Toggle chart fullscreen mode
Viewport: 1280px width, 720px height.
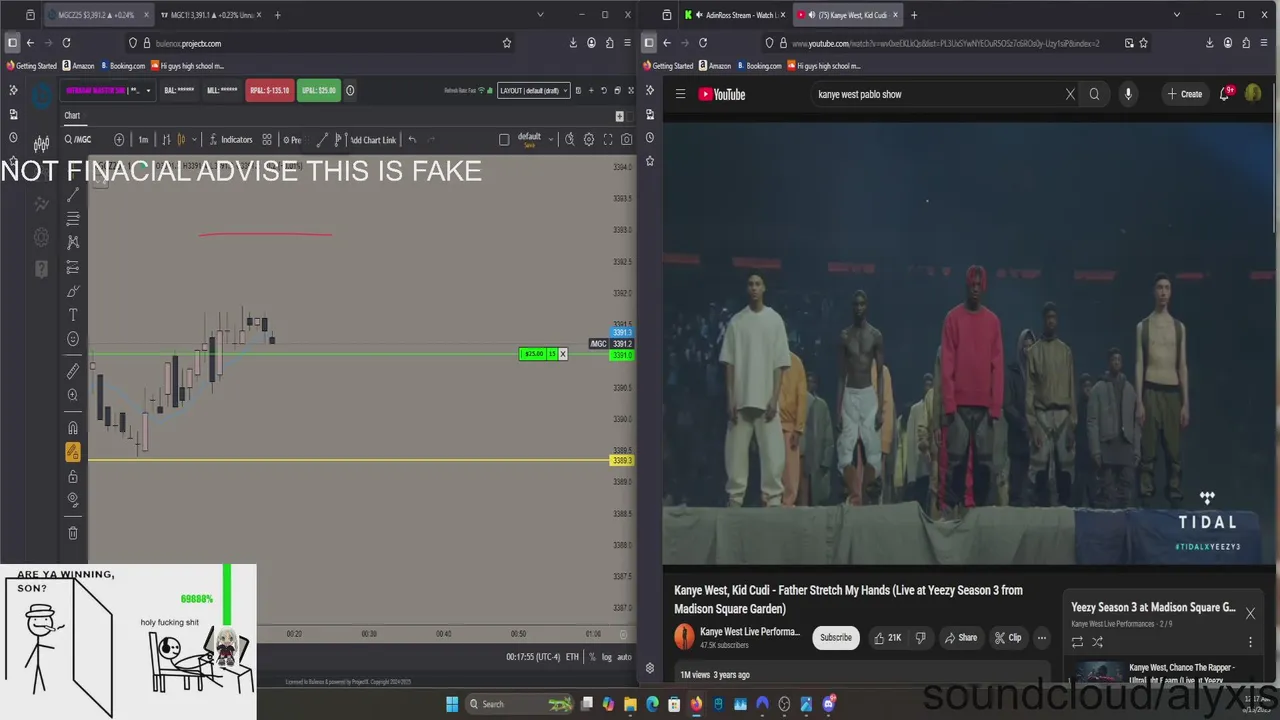608,140
